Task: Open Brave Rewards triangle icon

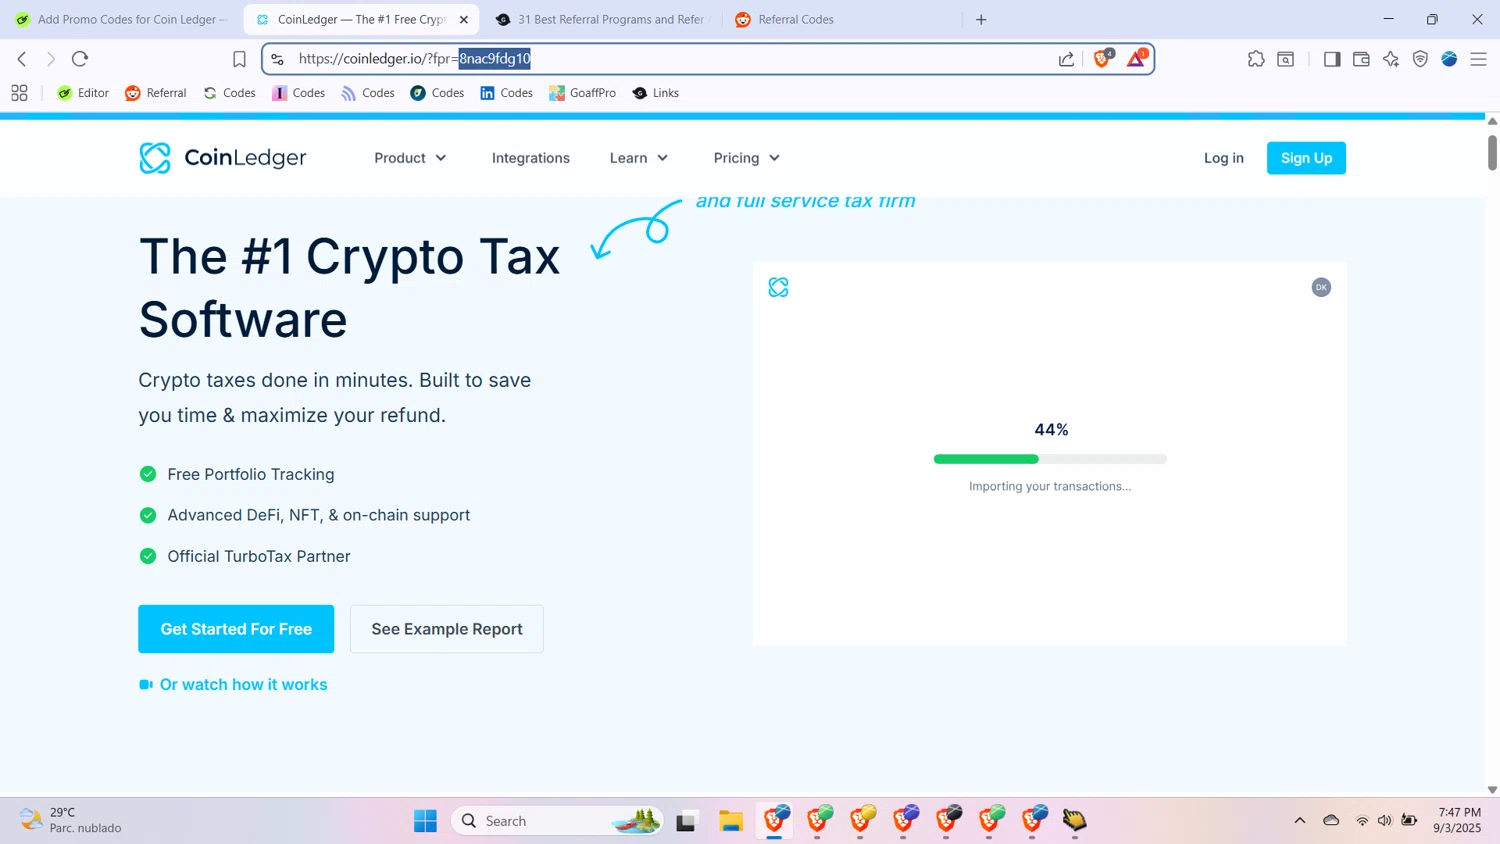Action: coord(1136,59)
